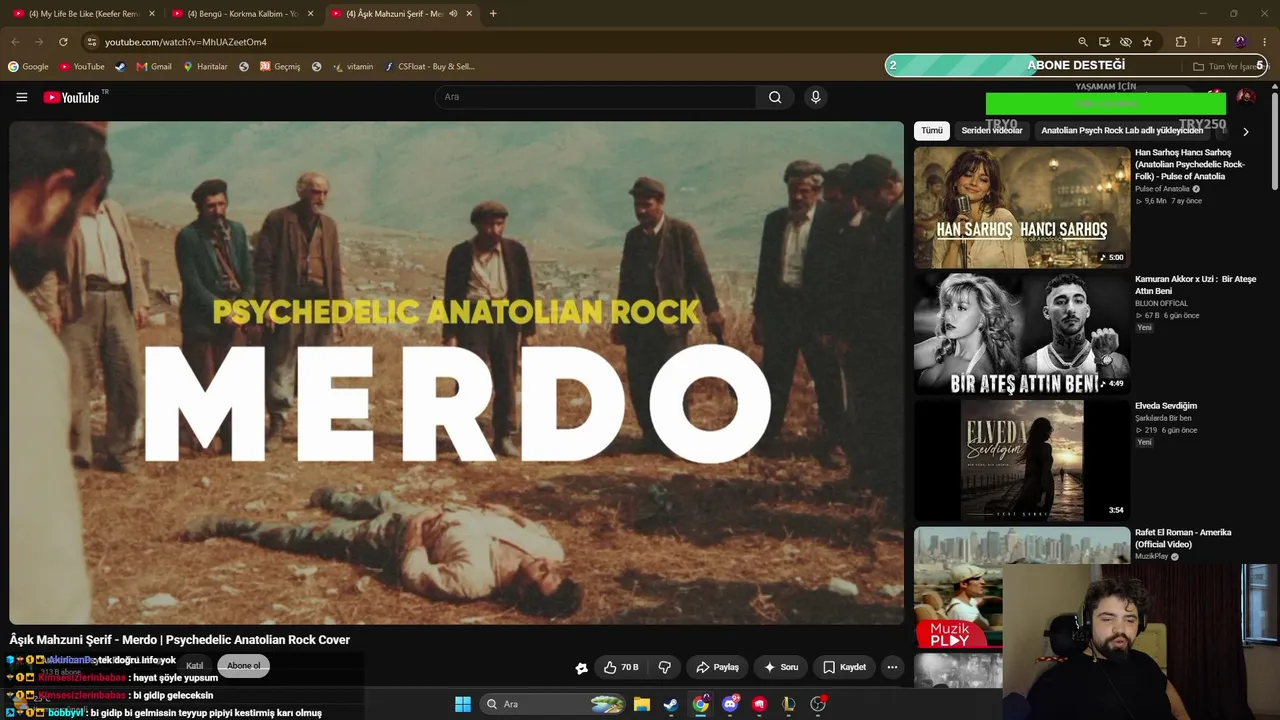
Task: Open the Han Sarhoş Hancı Sarhoş thumbnail
Action: tap(1022, 207)
